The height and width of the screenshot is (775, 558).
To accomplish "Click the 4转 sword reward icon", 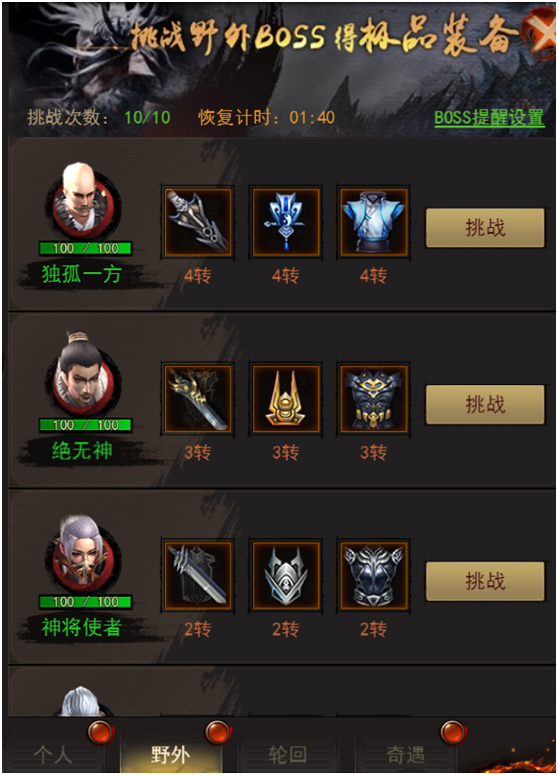I will click(x=198, y=222).
